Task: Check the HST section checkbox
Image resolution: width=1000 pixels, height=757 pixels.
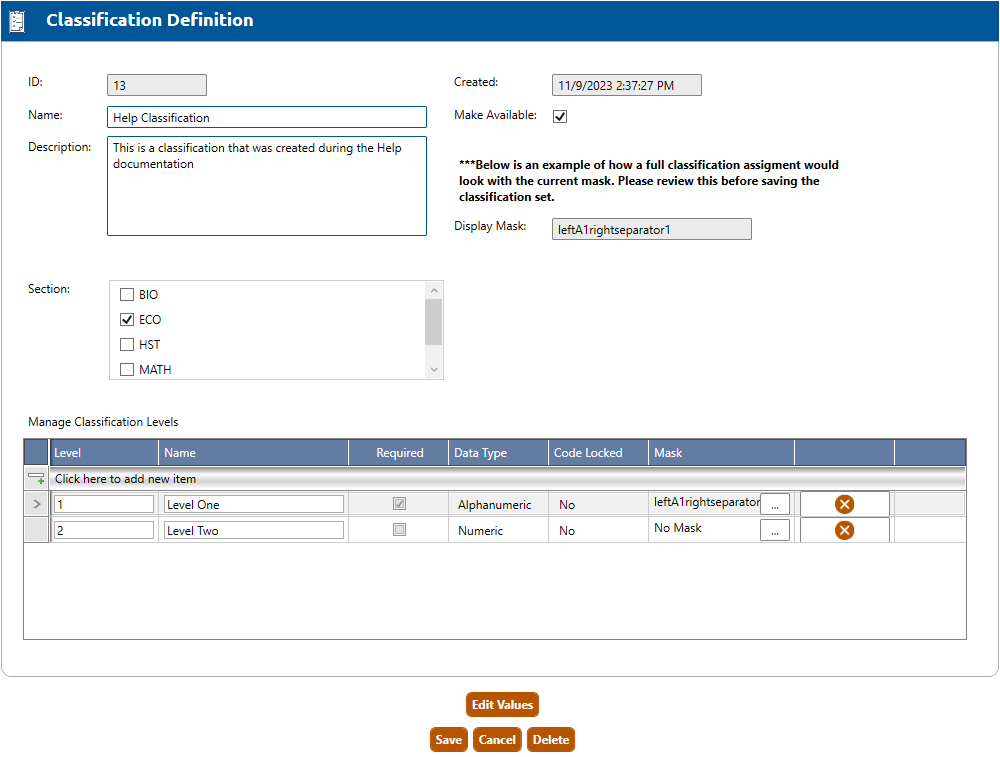Action: 127,345
